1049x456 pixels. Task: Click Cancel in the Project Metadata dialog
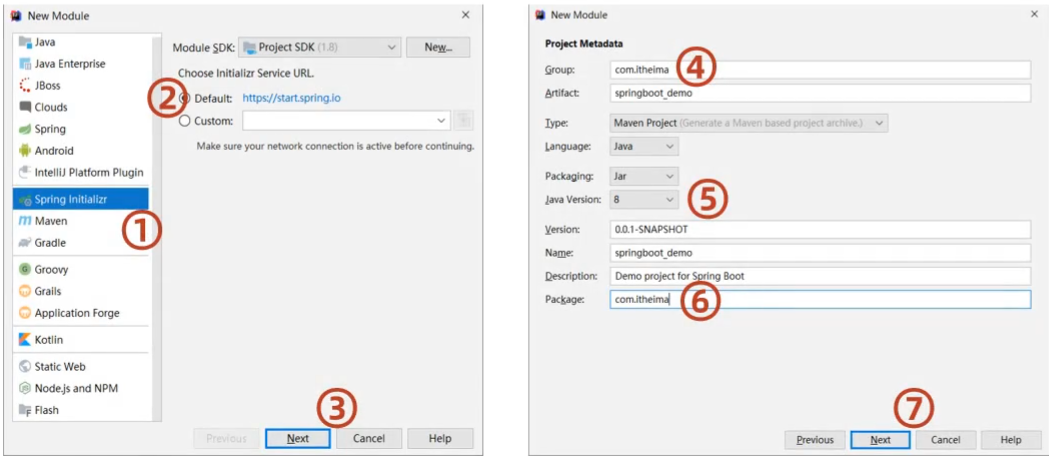point(946,440)
